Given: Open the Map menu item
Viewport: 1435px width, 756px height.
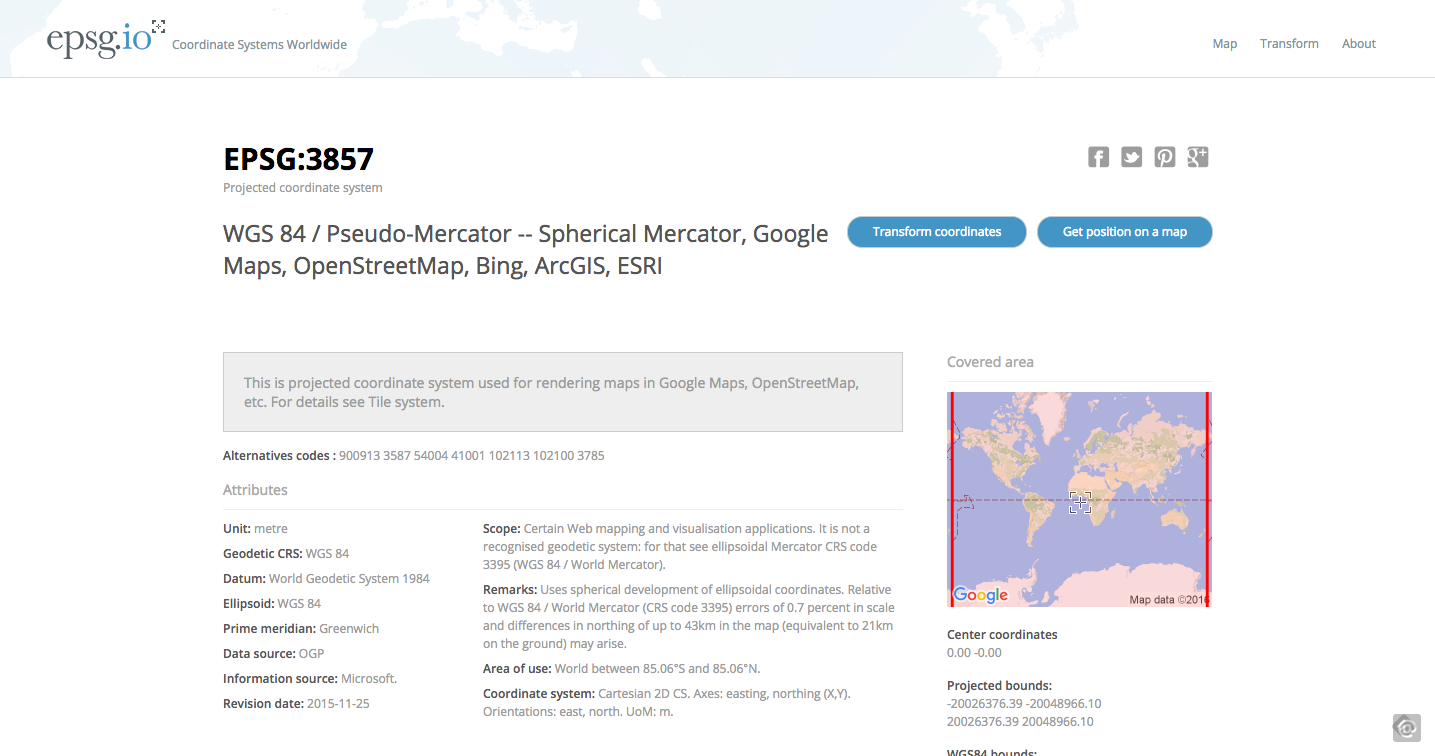Looking at the screenshot, I should click(1225, 44).
